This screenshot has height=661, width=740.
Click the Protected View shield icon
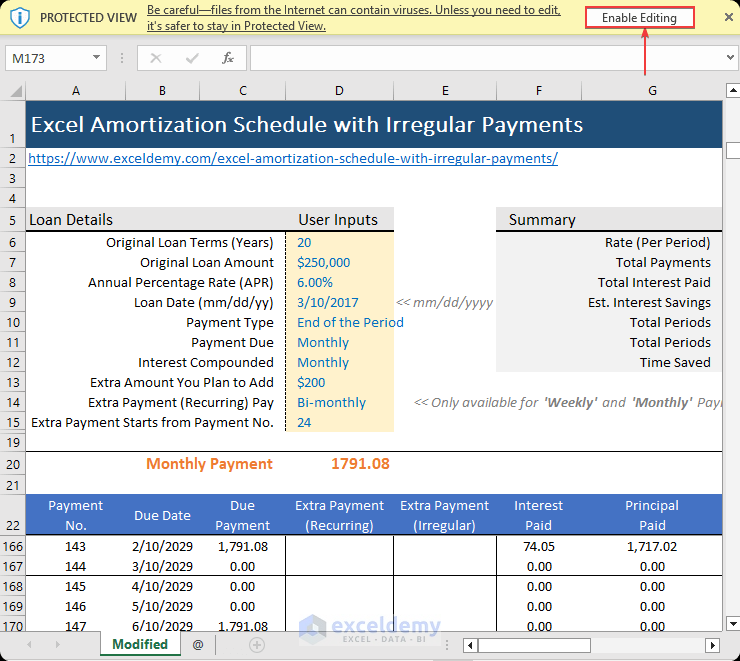click(x=19, y=18)
